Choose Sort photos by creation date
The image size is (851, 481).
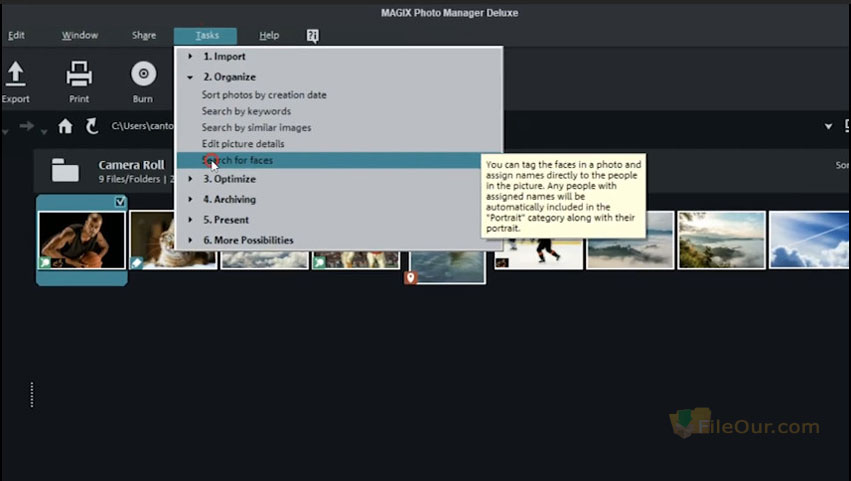[264, 94]
